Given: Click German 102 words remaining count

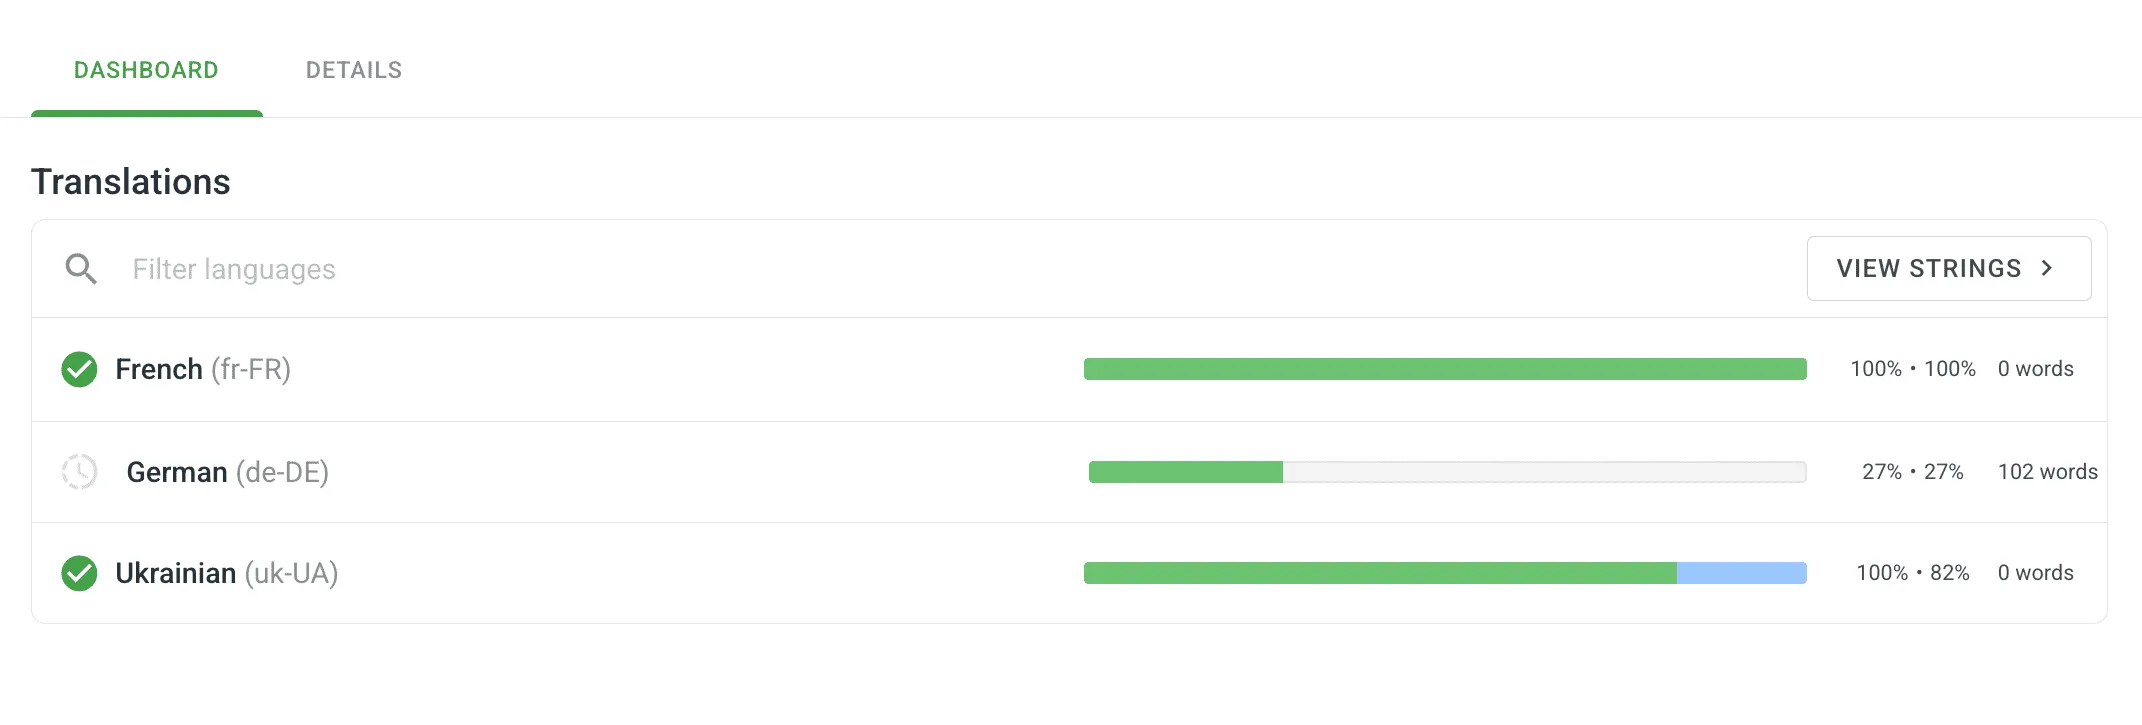Looking at the screenshot, I should click(x=2047, y=472).
